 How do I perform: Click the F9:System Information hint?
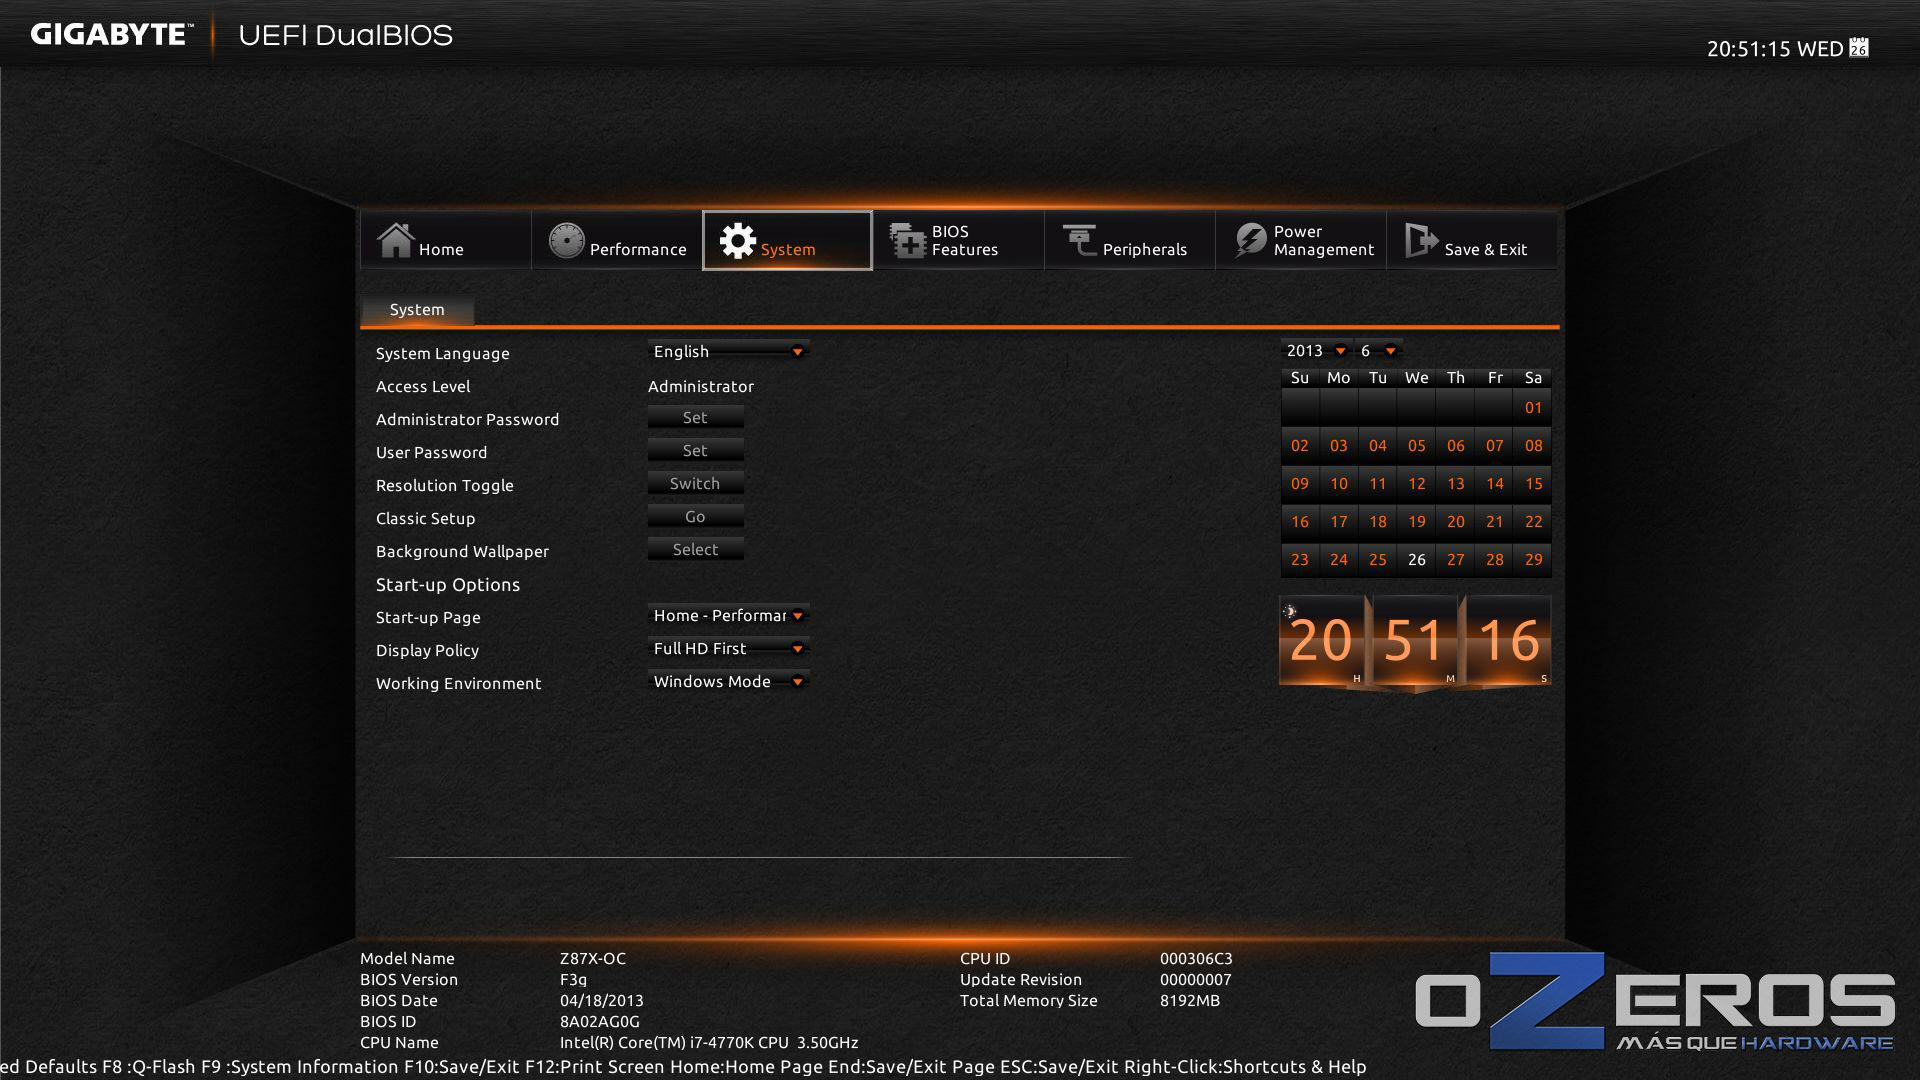pos(300,1066)
